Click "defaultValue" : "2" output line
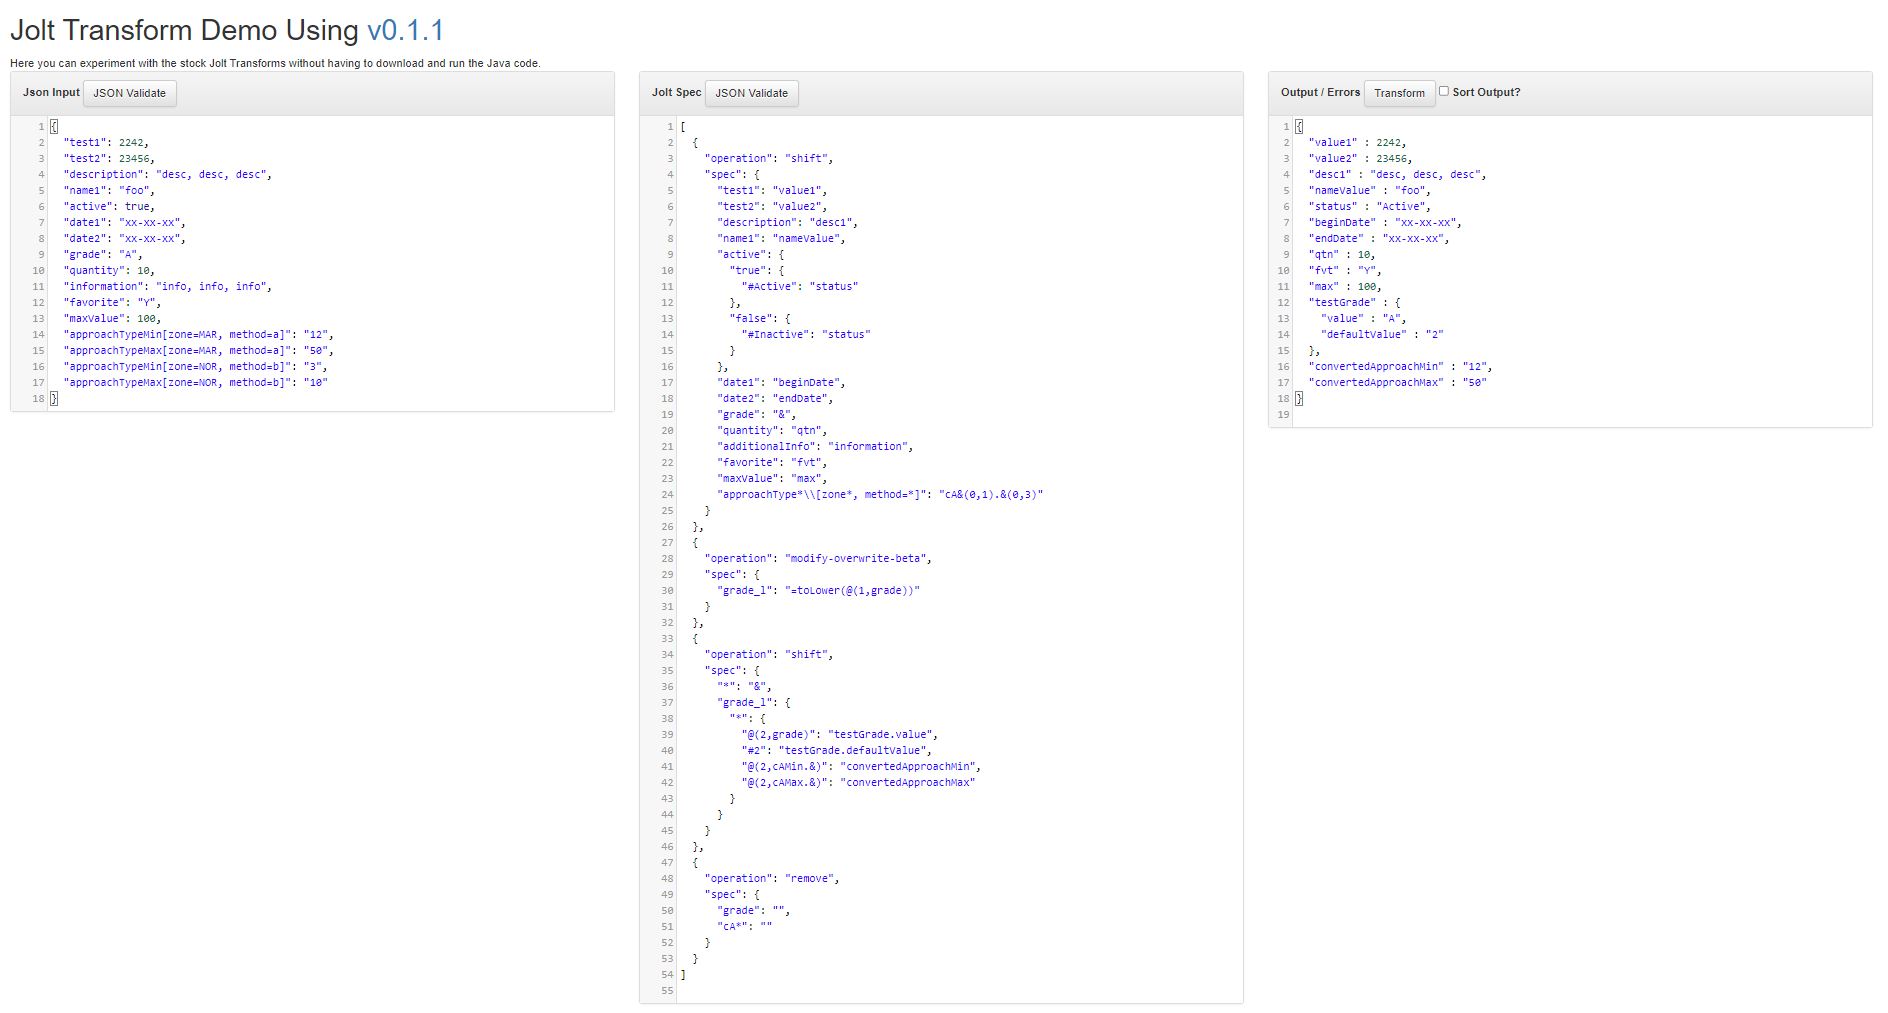This screenshot has width=1888, height=1013. point(1382,335)
